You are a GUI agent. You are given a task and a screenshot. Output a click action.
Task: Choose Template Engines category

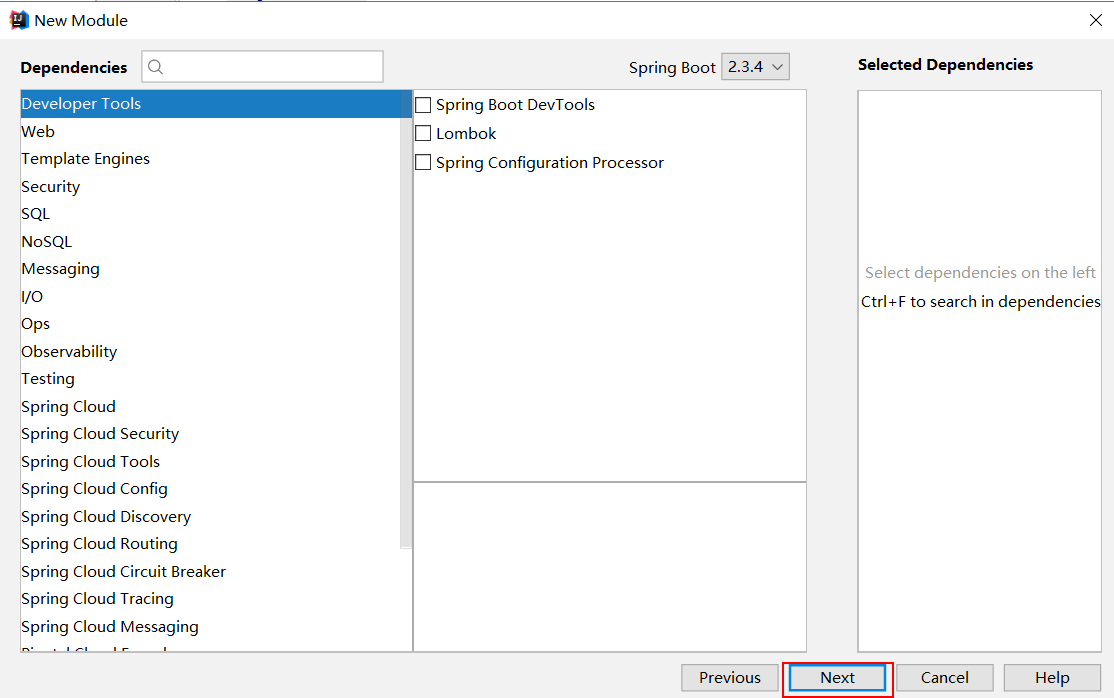[212, 159]
